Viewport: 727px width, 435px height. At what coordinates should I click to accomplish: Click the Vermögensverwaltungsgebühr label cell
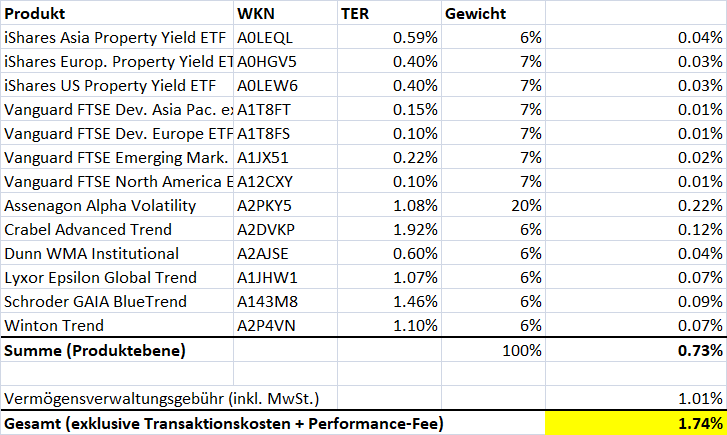point(170,398)
